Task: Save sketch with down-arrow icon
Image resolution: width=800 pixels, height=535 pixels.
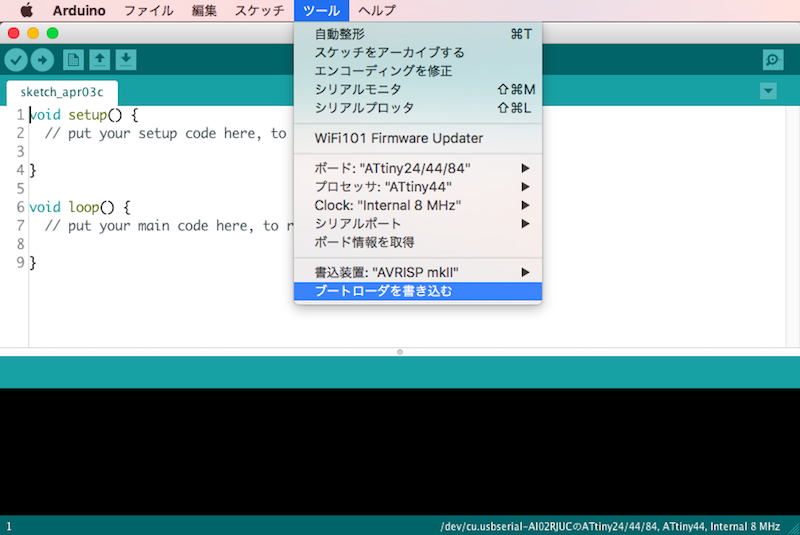Action: point(126,60)
